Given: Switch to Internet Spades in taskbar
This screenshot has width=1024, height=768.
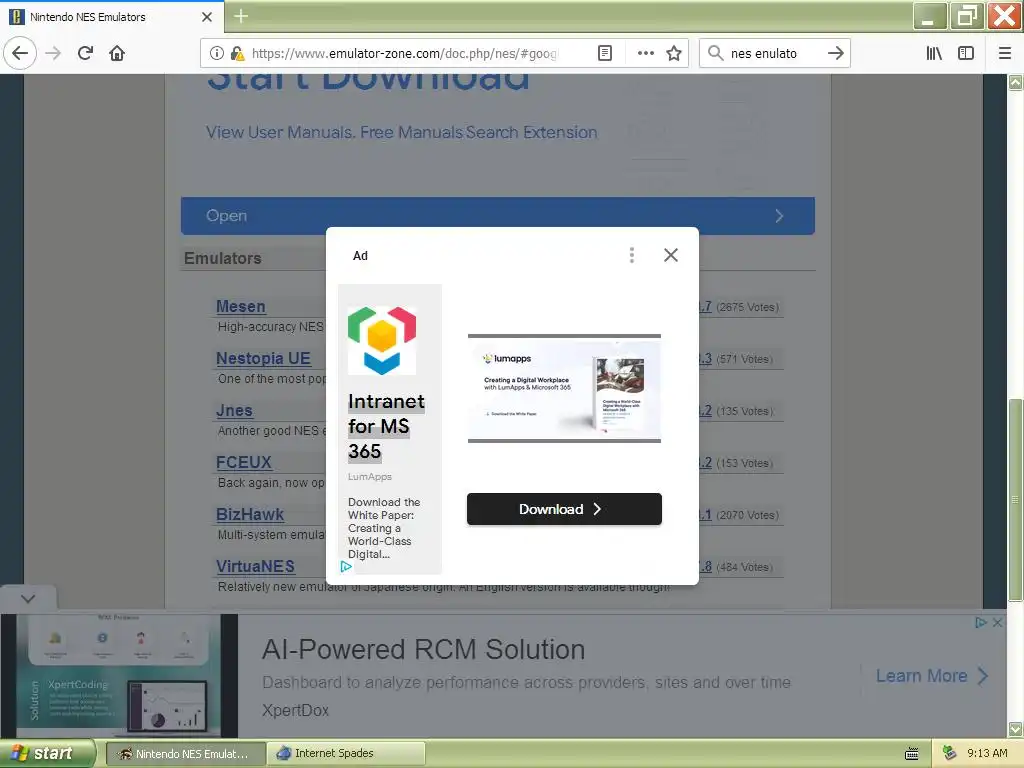Looking at the screenshot, I should (346, 754).
